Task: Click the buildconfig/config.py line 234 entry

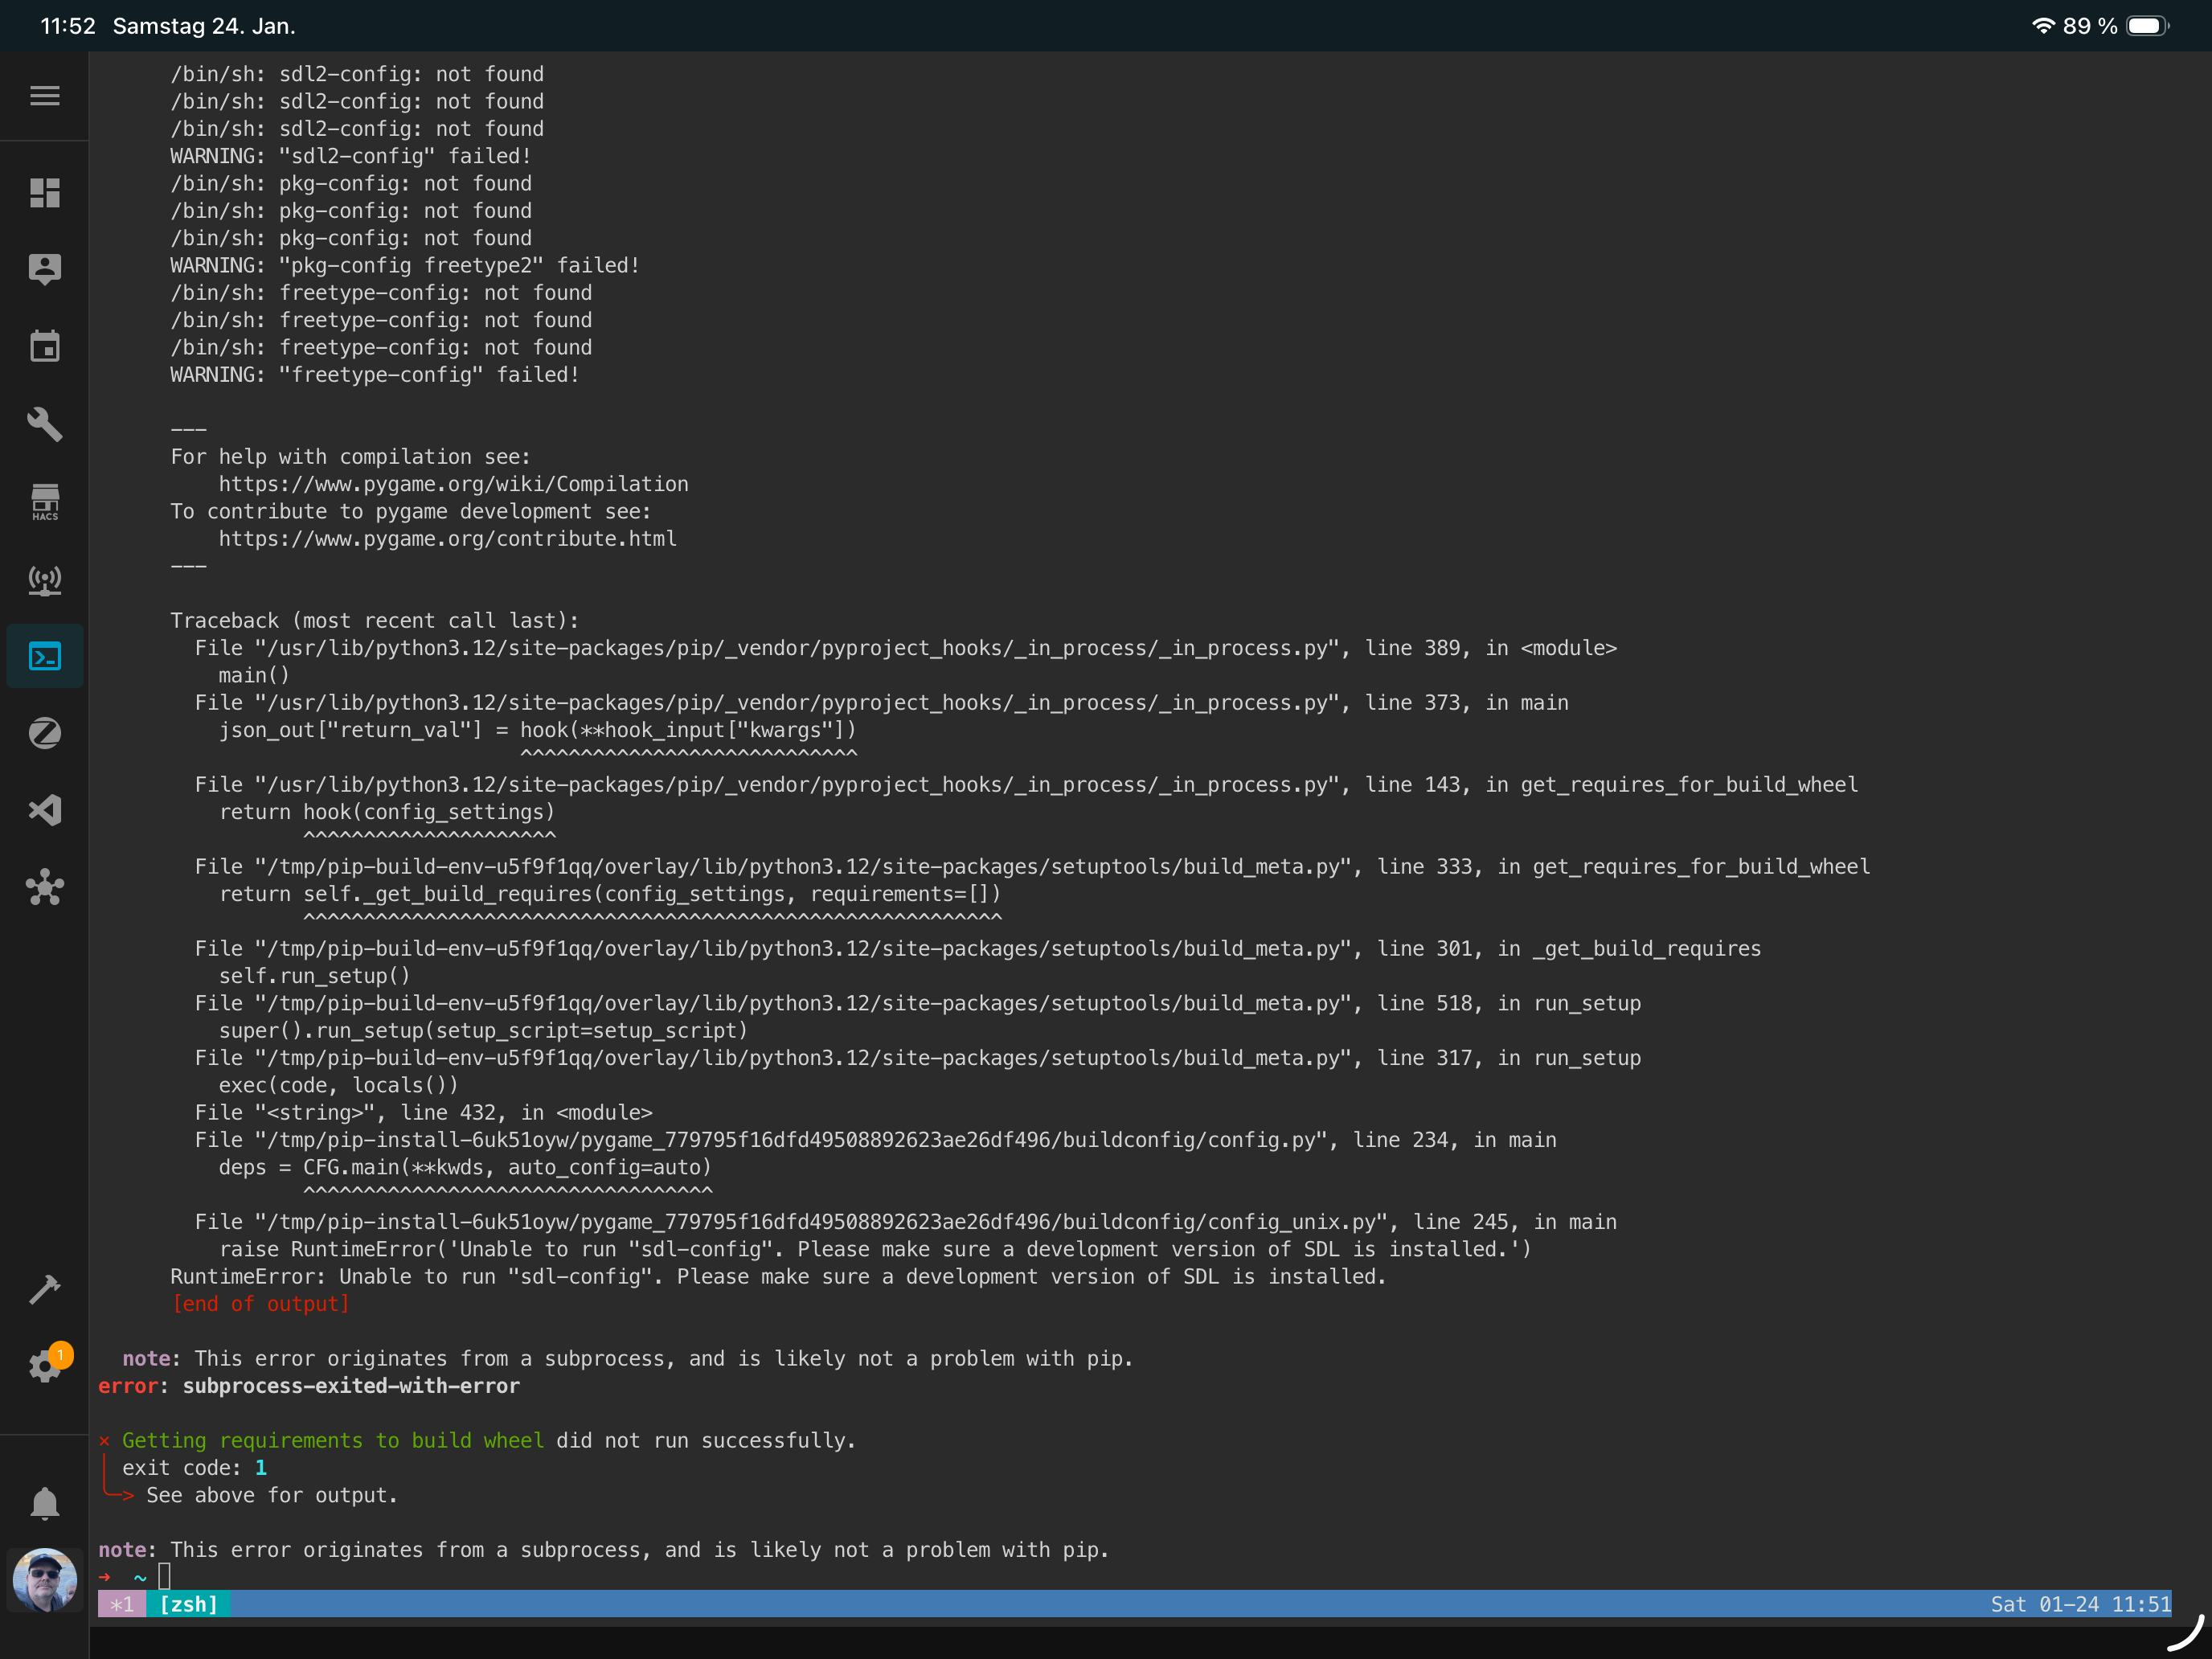Action: 875,1140
